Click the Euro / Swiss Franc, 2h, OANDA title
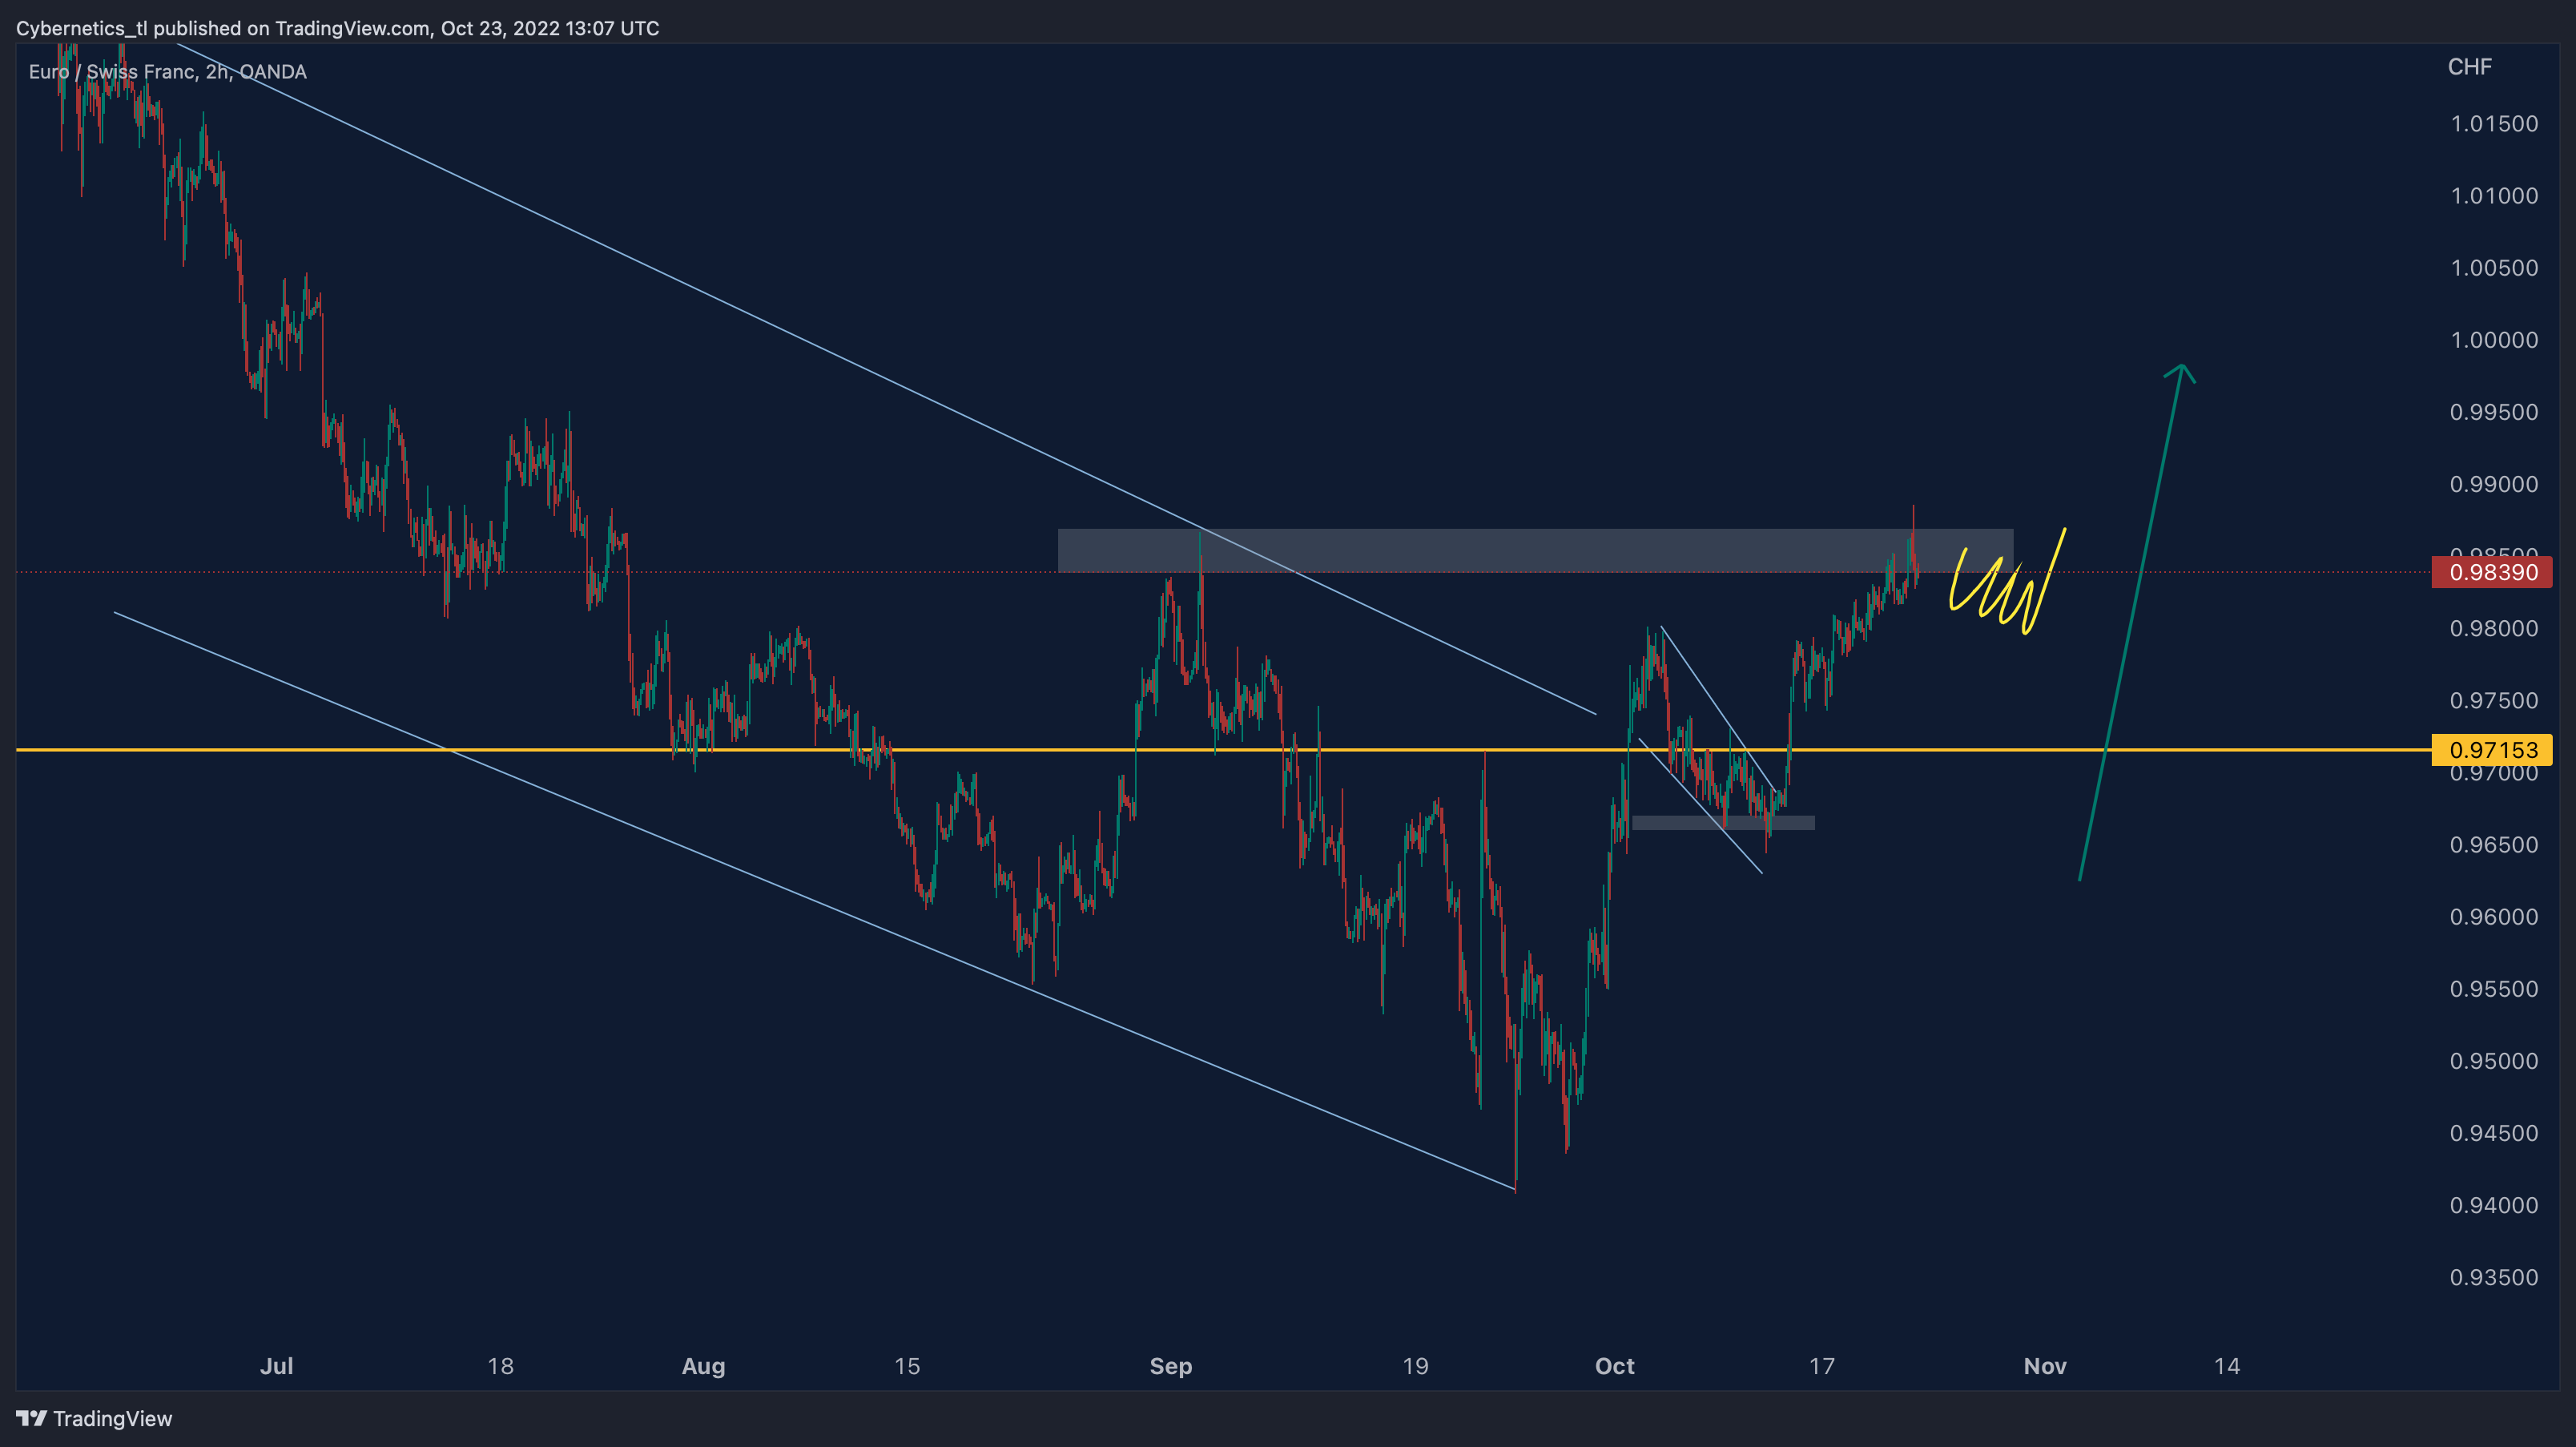Viewport: 2576px width, 1447px height. tap(168, 72)
